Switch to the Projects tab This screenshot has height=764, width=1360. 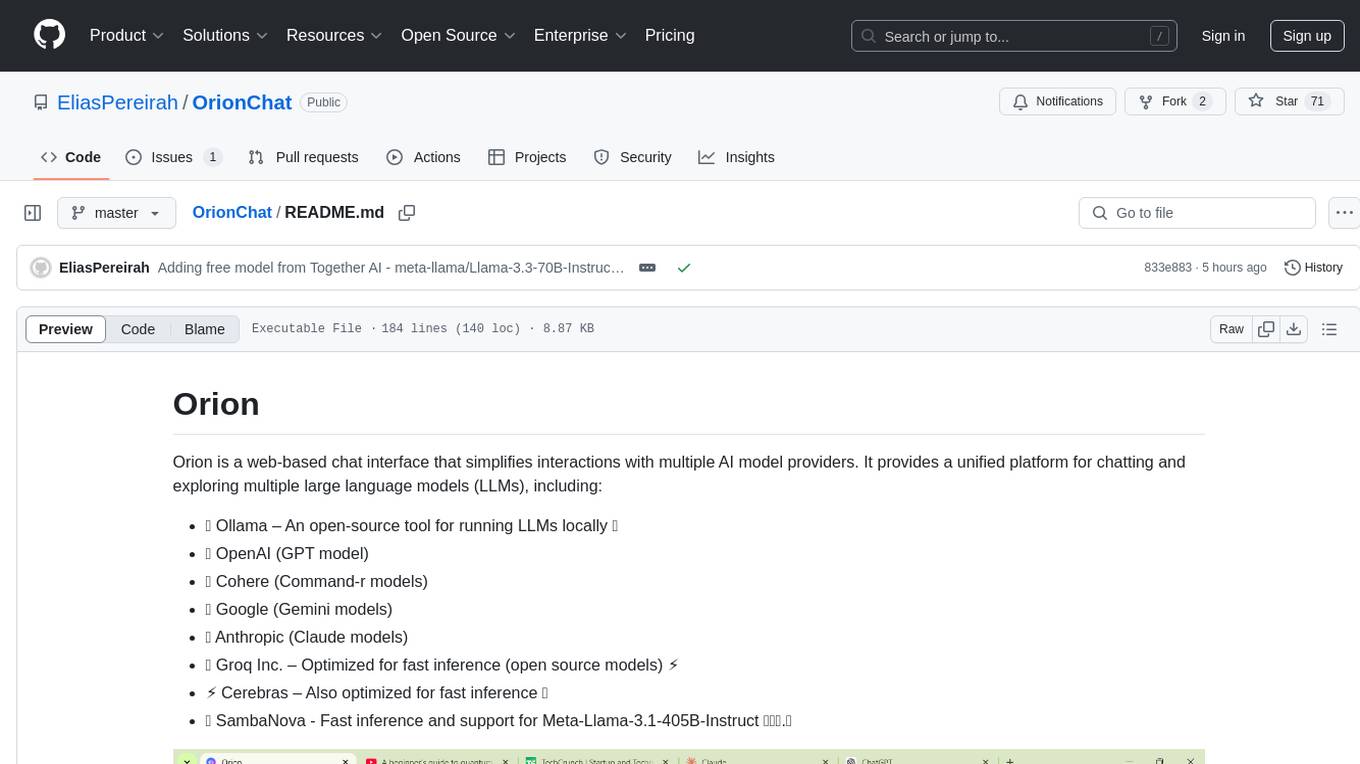pos(527,157)
